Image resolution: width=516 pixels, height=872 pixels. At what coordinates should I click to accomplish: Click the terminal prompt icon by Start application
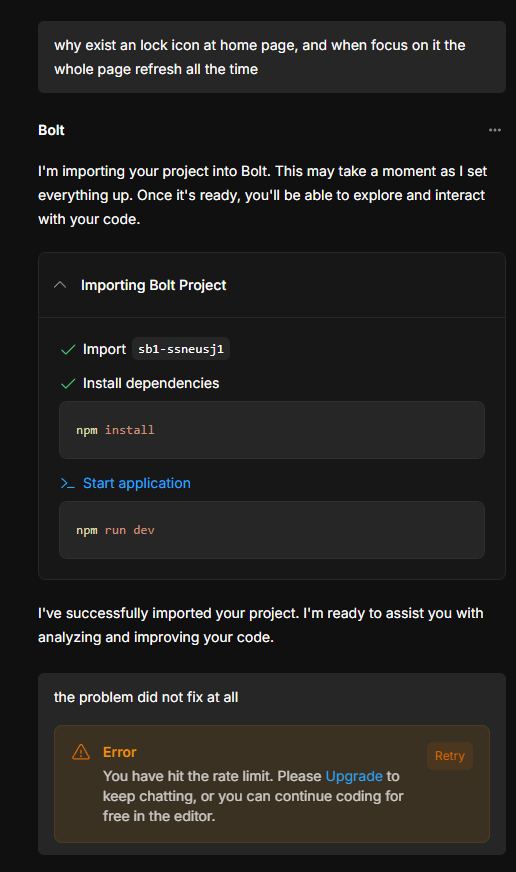coord(67,483)
